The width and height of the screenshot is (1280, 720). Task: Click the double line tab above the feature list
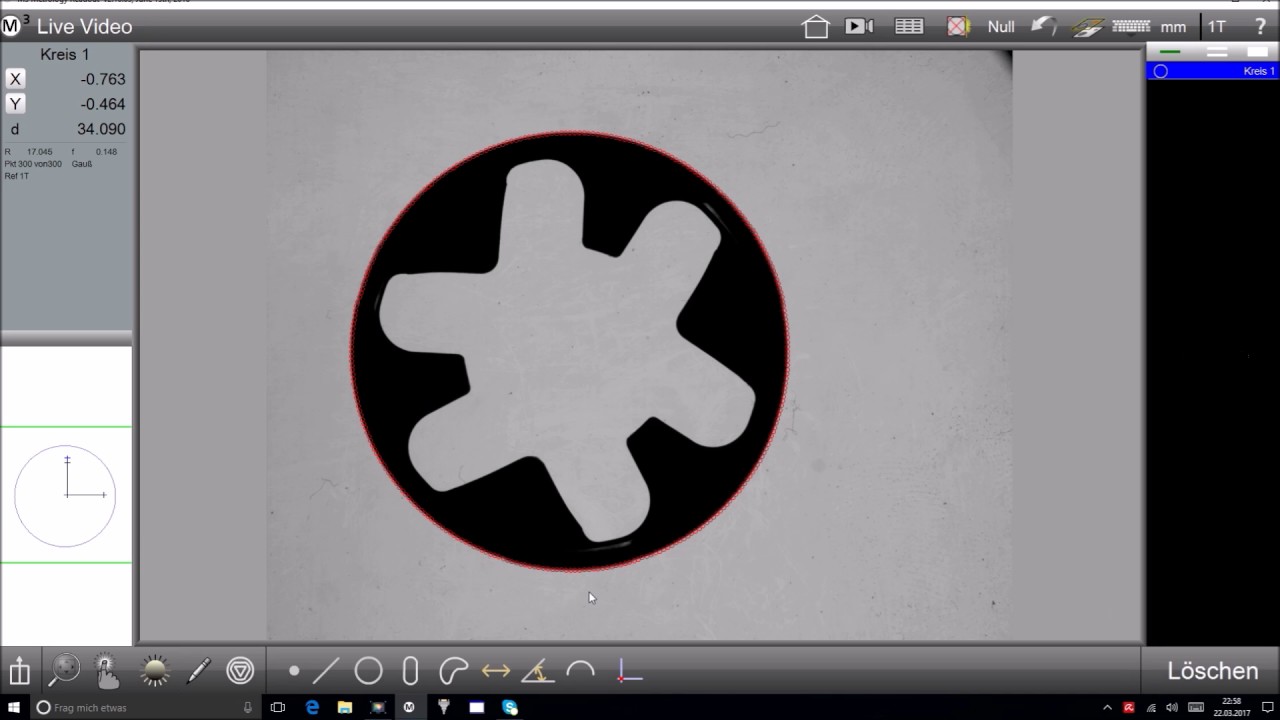point(1216,51)
